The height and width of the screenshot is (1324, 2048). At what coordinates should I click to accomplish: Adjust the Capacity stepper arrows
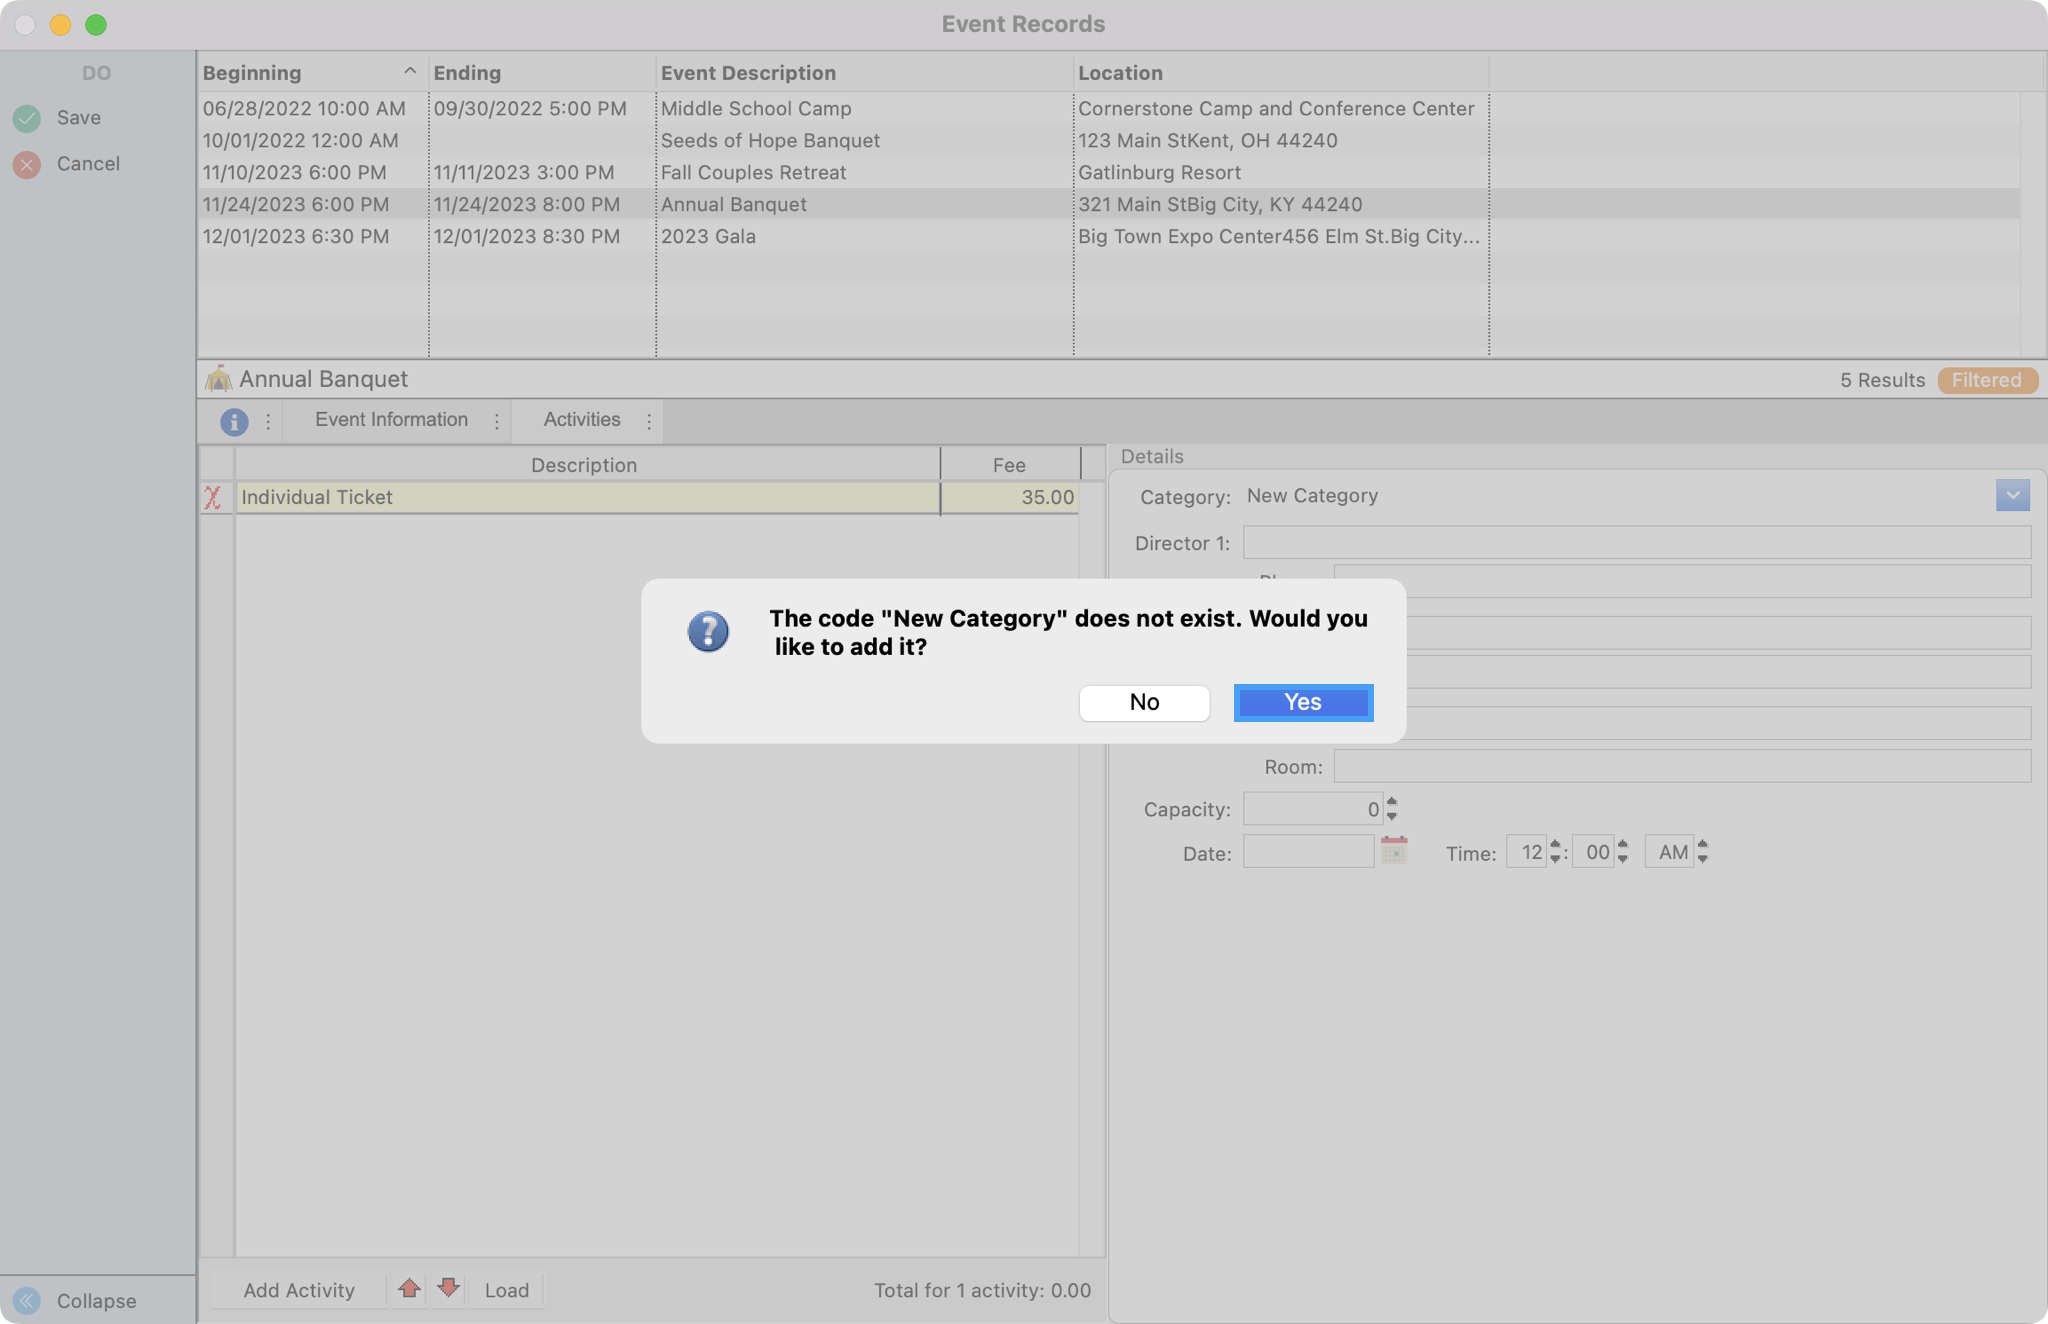click(1391, 809)
